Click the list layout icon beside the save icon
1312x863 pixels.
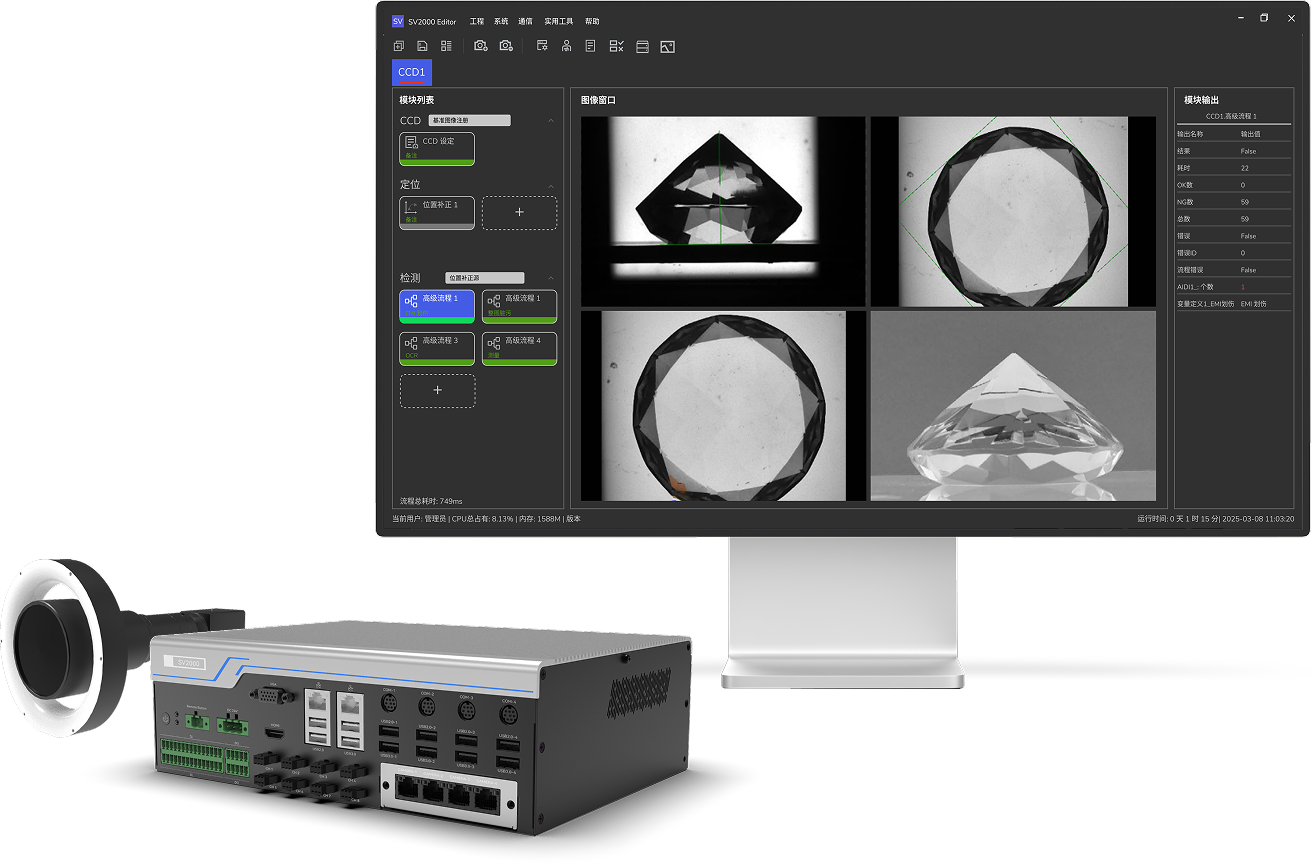(x=447, y=46)
